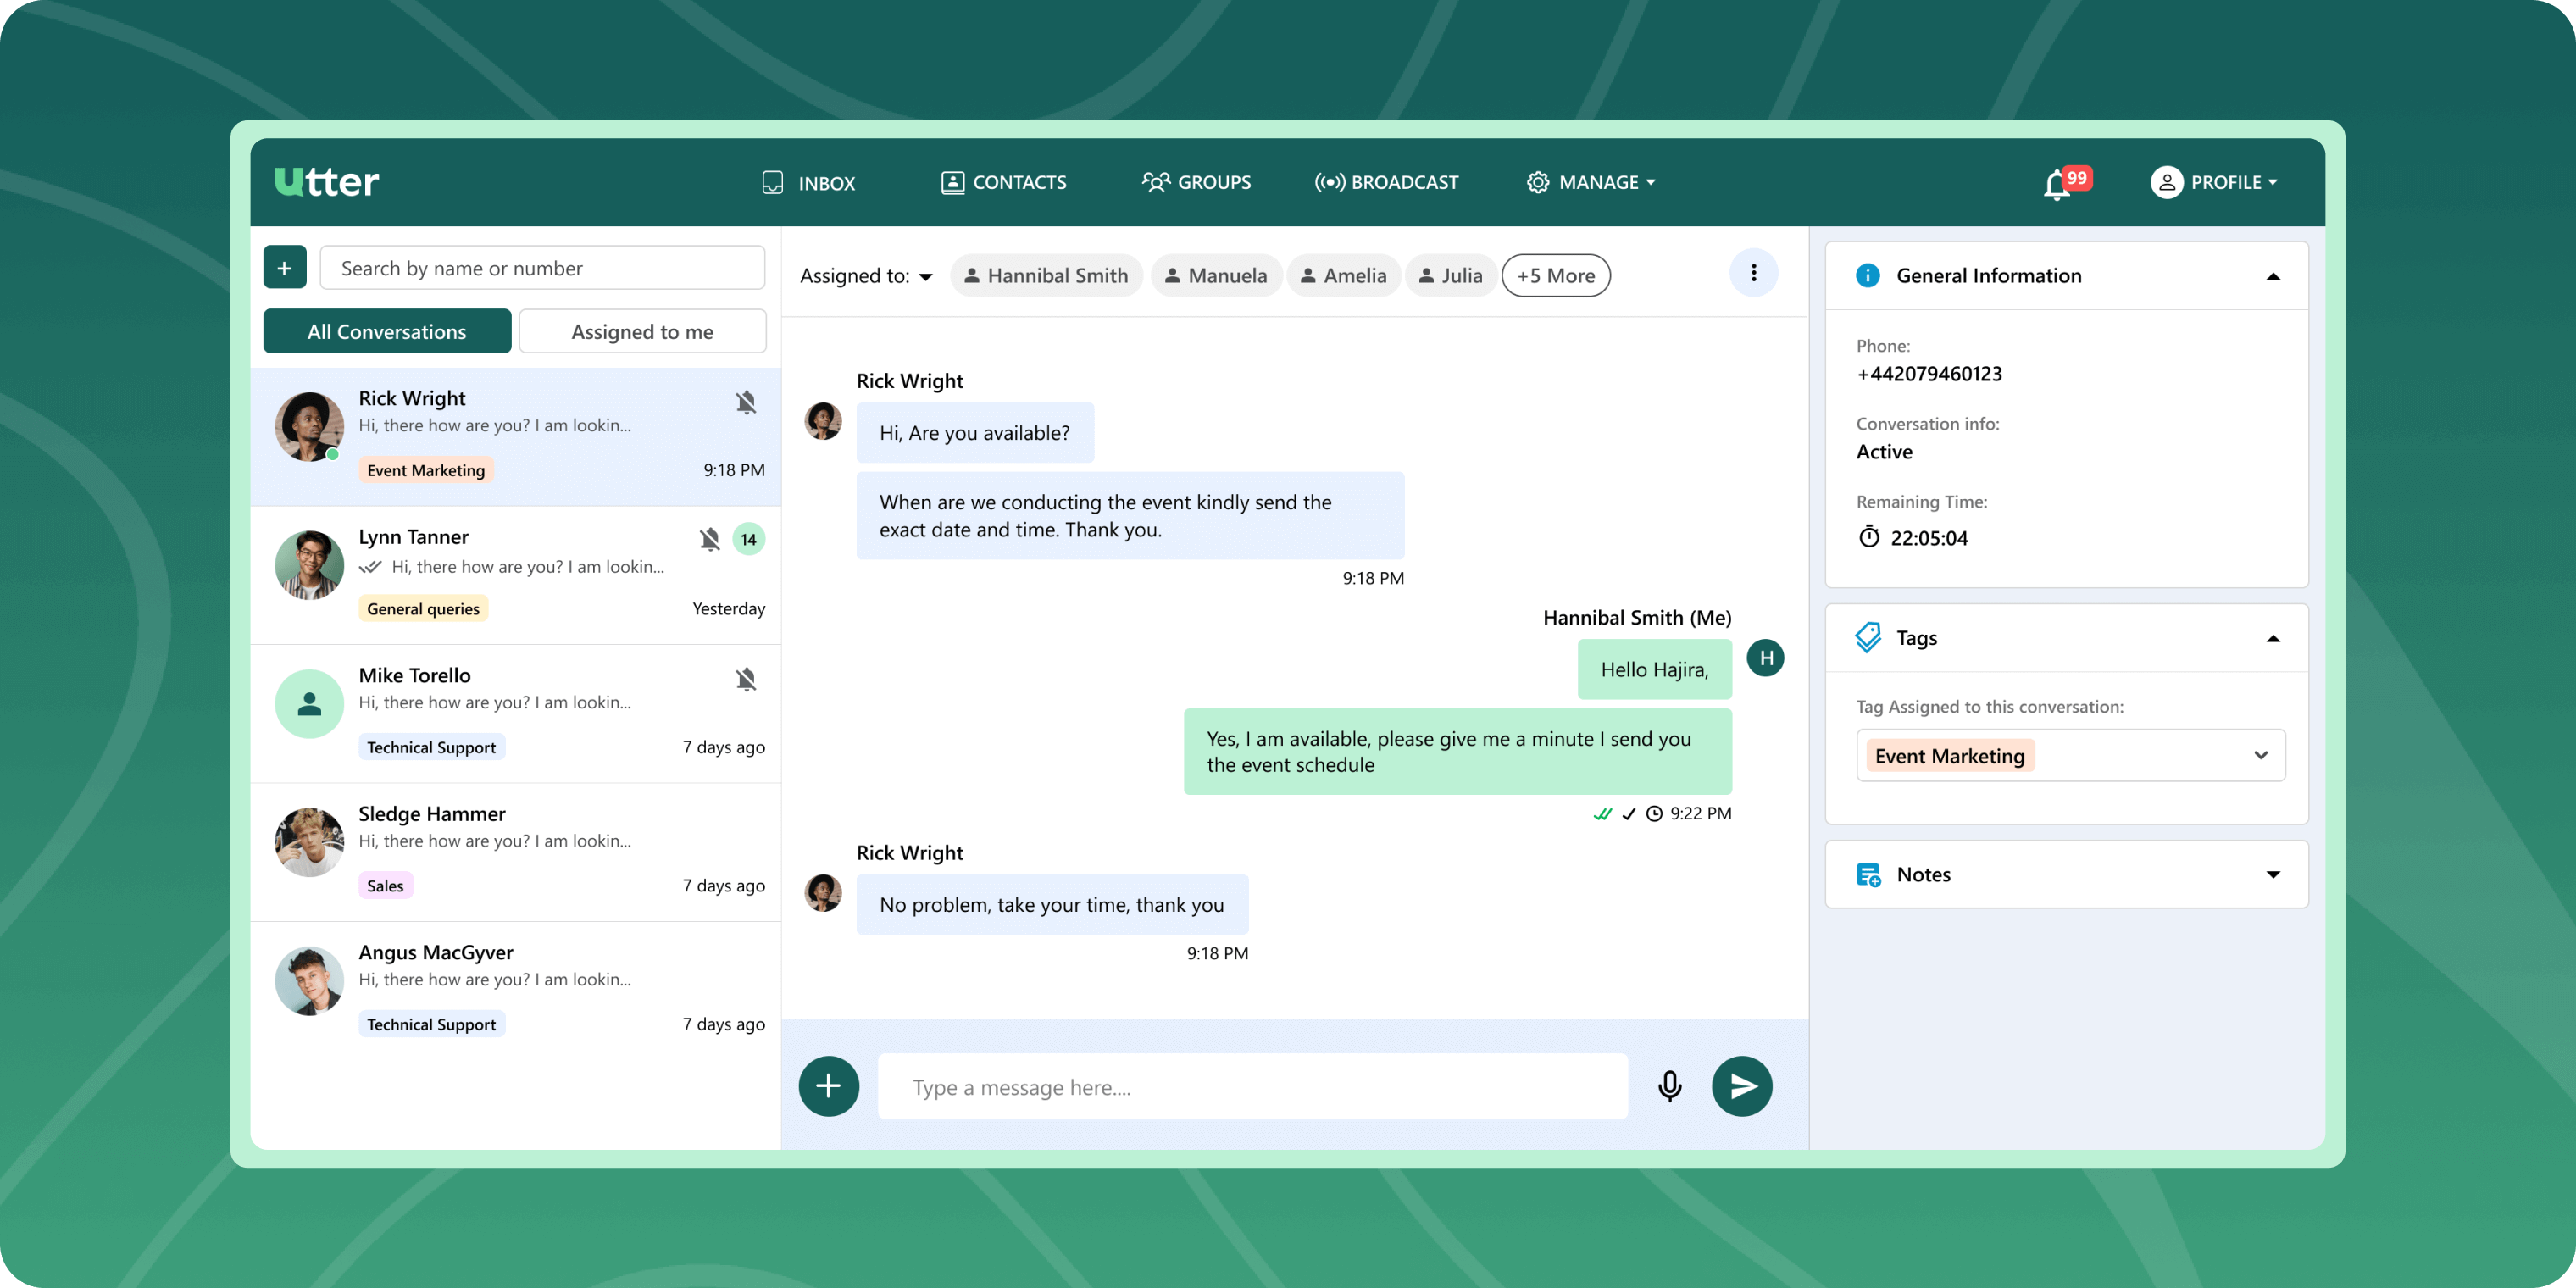The height and width of the screenshot is (1288, 2576).
Task: Open the Assigned to dropdown arrow
Action: point(926,277)
